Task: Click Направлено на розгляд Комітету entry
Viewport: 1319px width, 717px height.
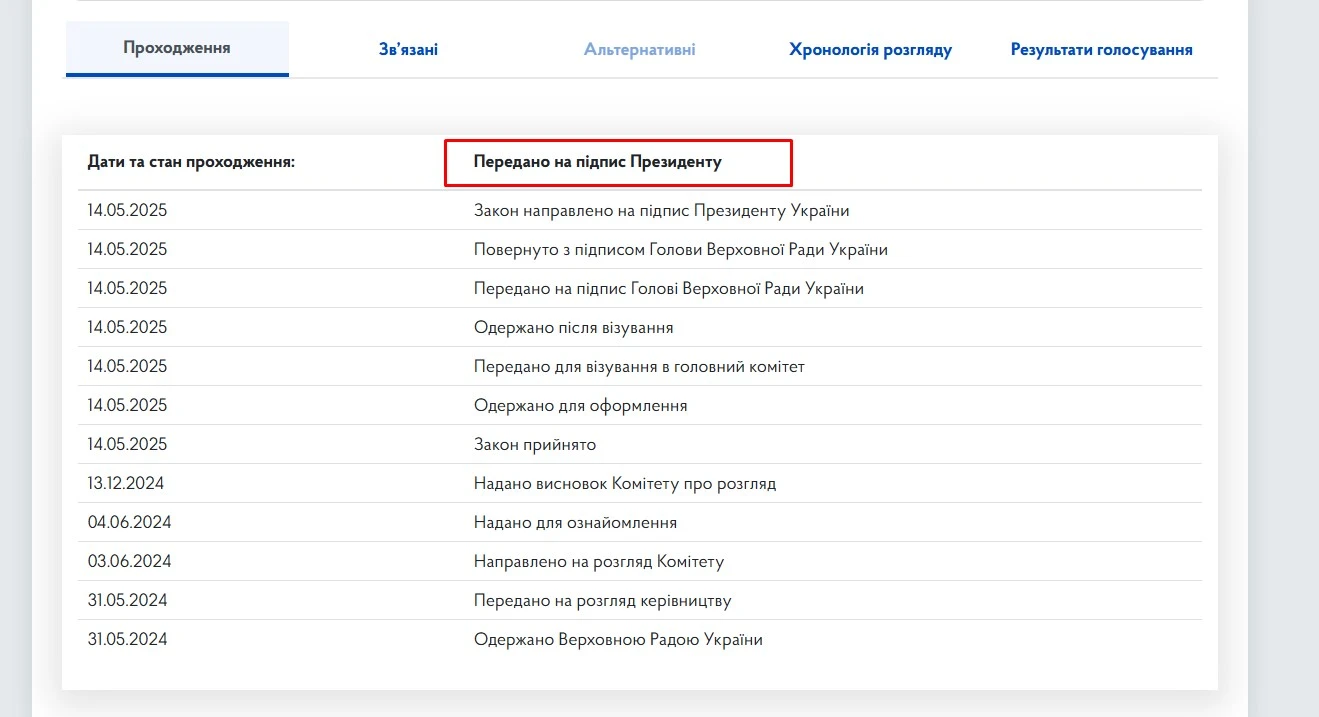Action: [598, 562]
